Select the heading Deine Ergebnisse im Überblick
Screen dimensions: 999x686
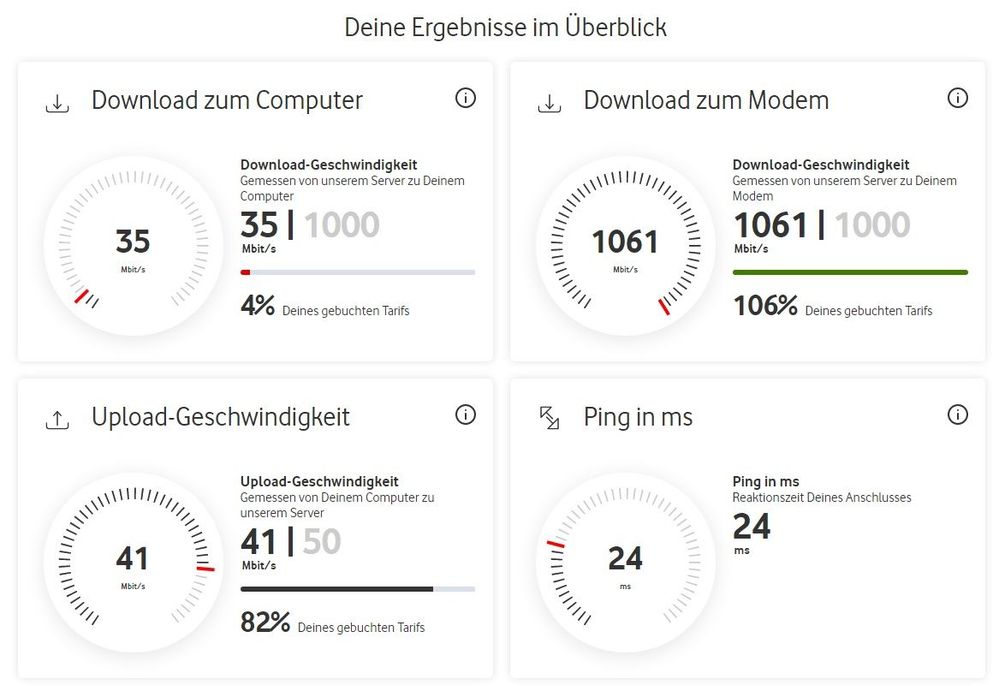coord(505,27)
